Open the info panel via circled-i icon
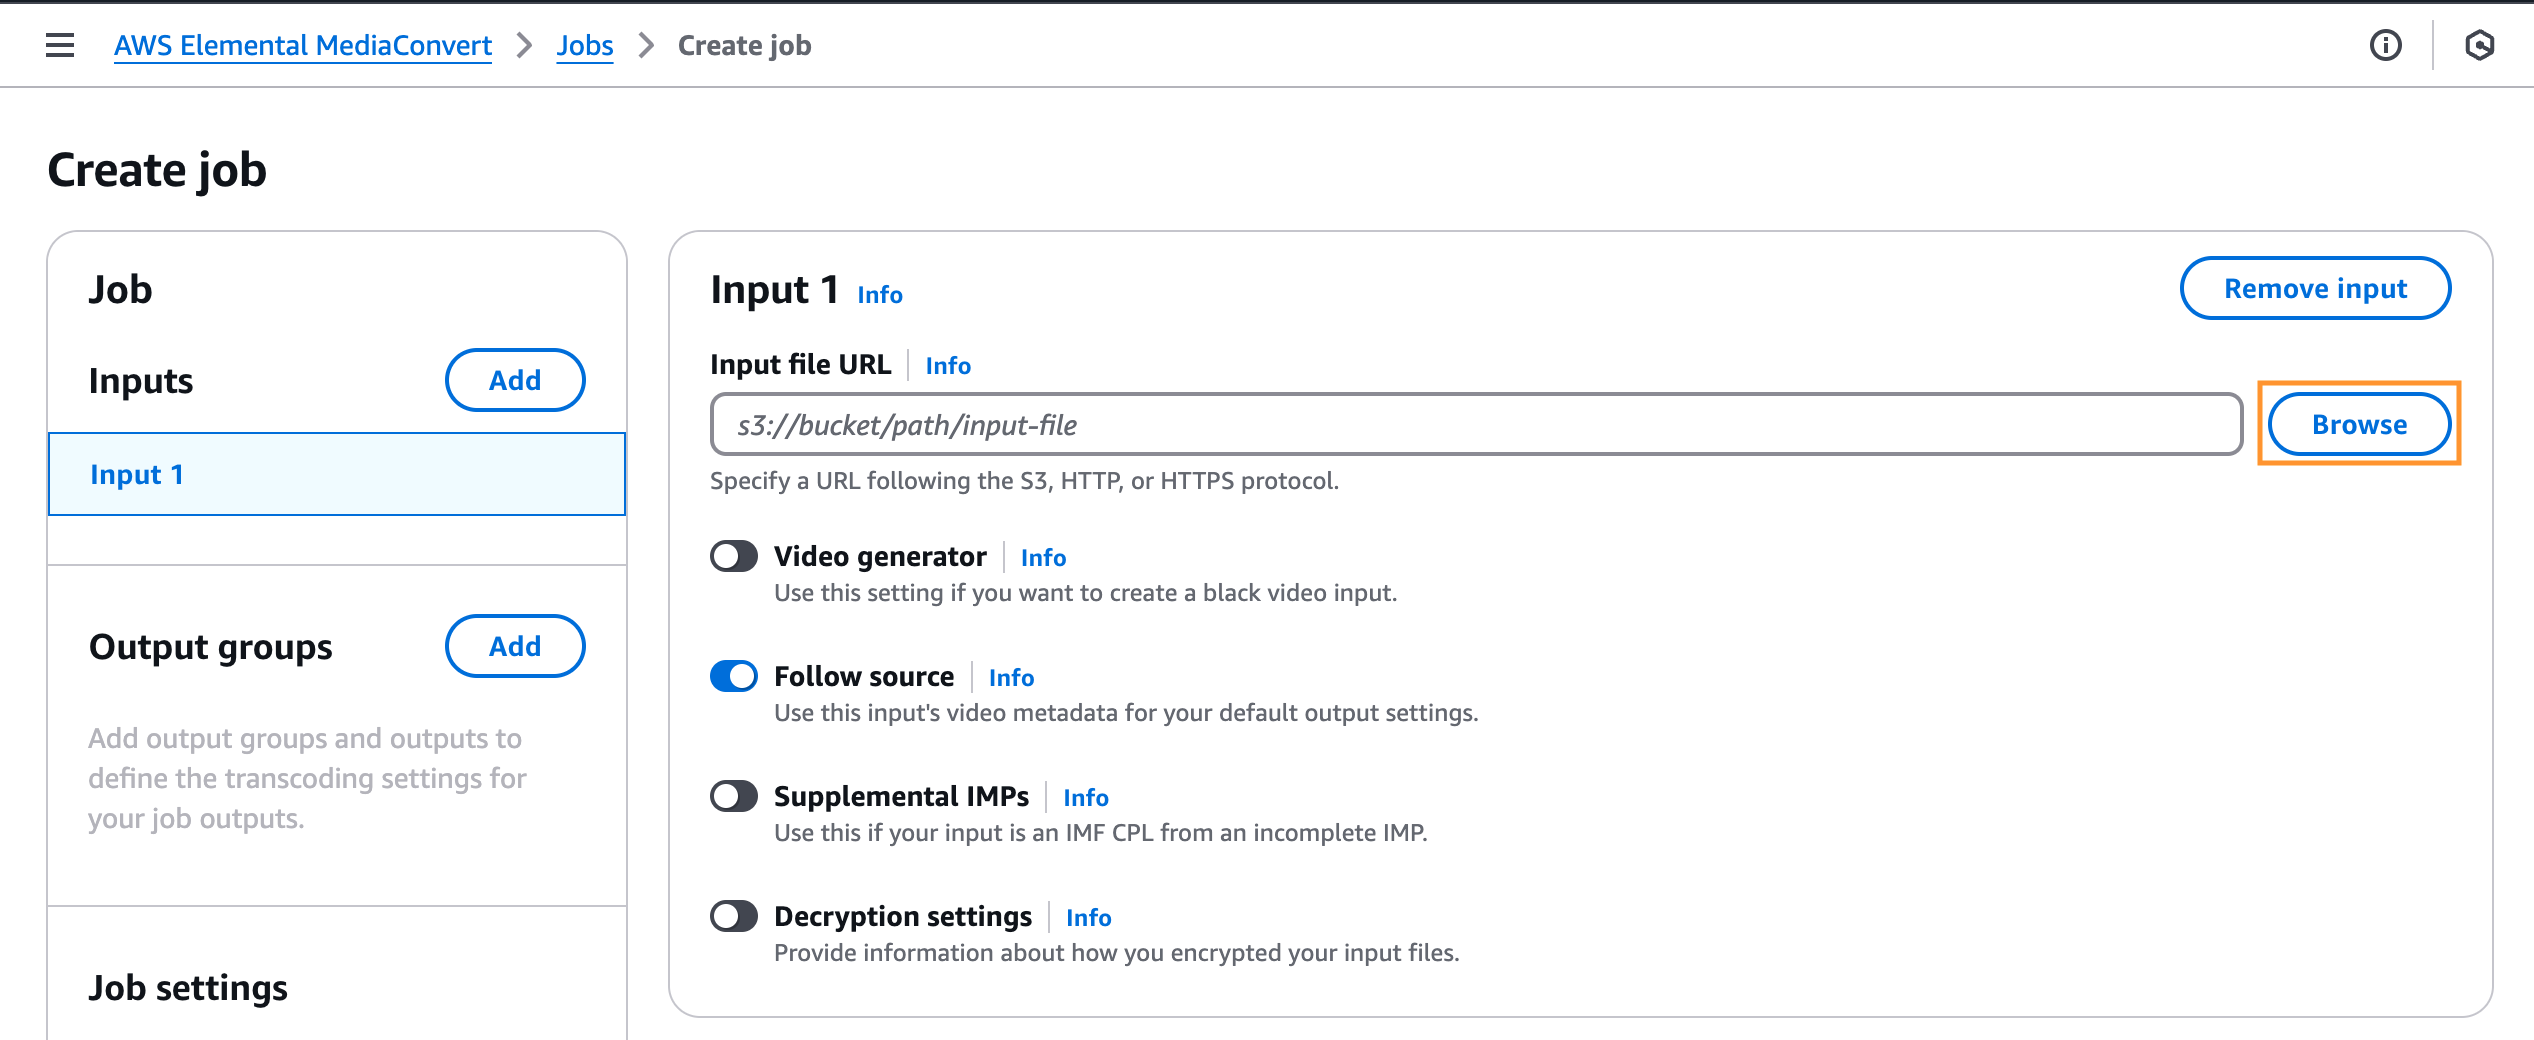 tap(2385, 45)
